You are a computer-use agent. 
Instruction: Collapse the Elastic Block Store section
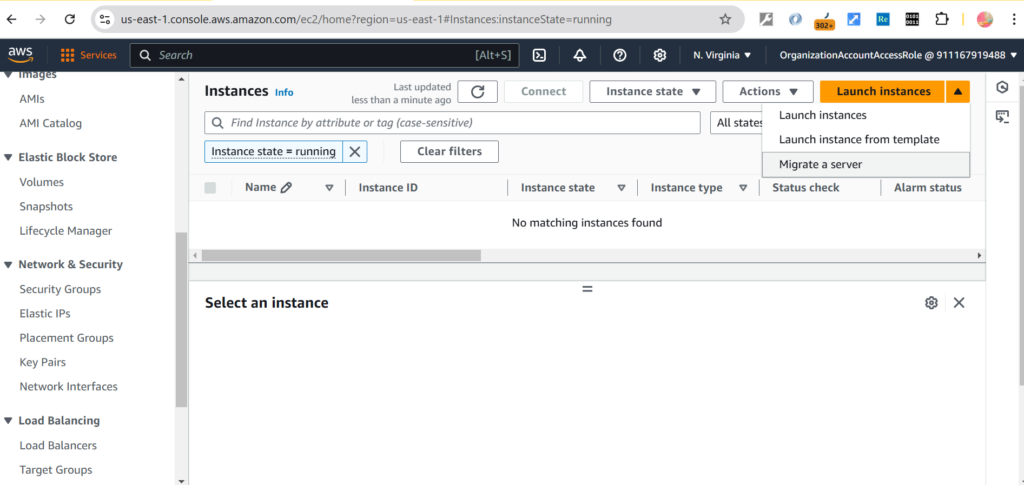(x=9, y=158)
